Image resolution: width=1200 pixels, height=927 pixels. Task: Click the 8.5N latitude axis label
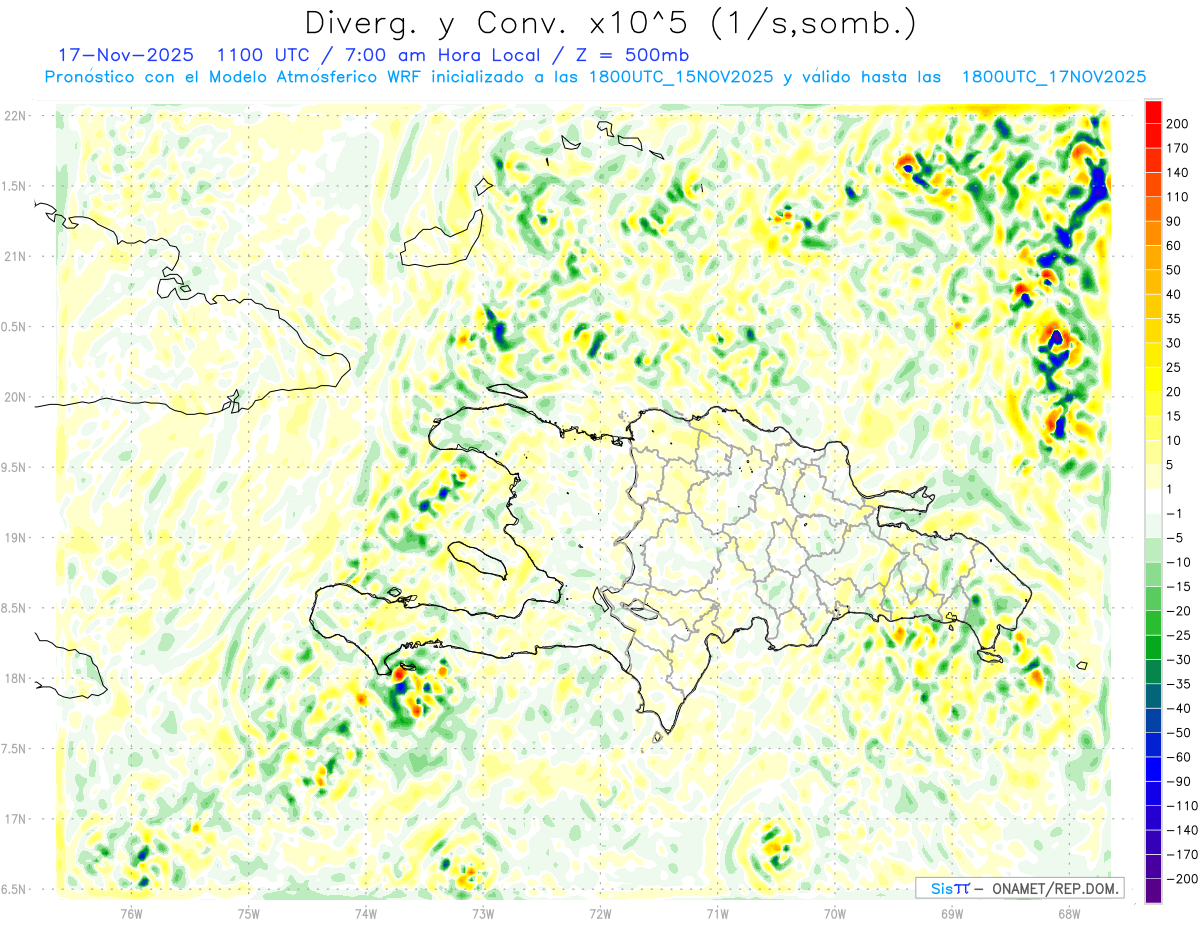pyautogui.click(x=14, y=608)
